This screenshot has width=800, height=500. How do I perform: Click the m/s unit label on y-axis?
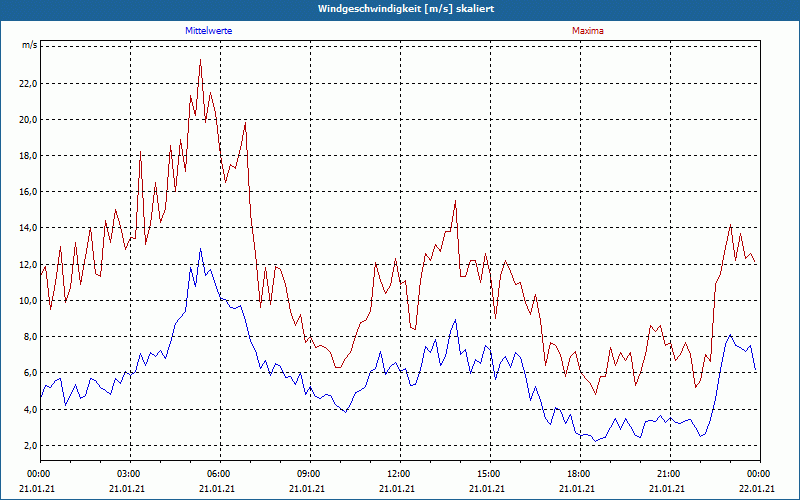(30, 45)
